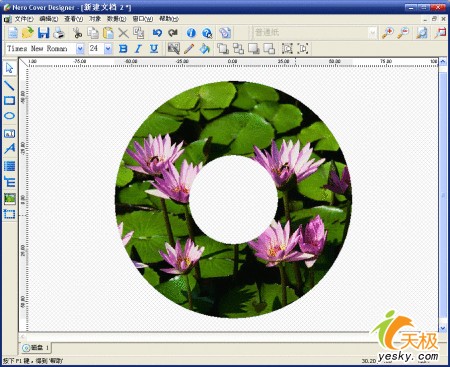This screenshot has width=450, height=367.
Task: Click the Print icon
Action: point(59,33)
